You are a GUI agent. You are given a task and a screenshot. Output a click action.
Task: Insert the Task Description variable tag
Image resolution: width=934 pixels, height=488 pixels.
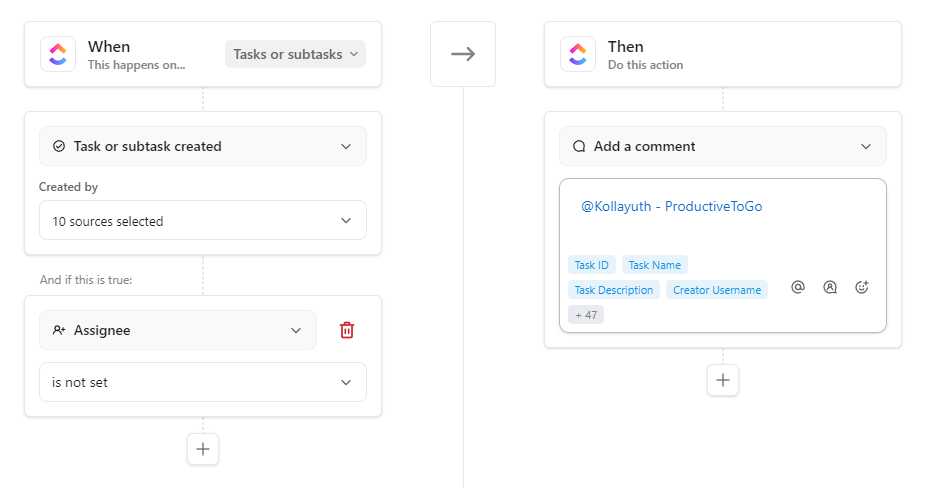[x=614, y=290]
